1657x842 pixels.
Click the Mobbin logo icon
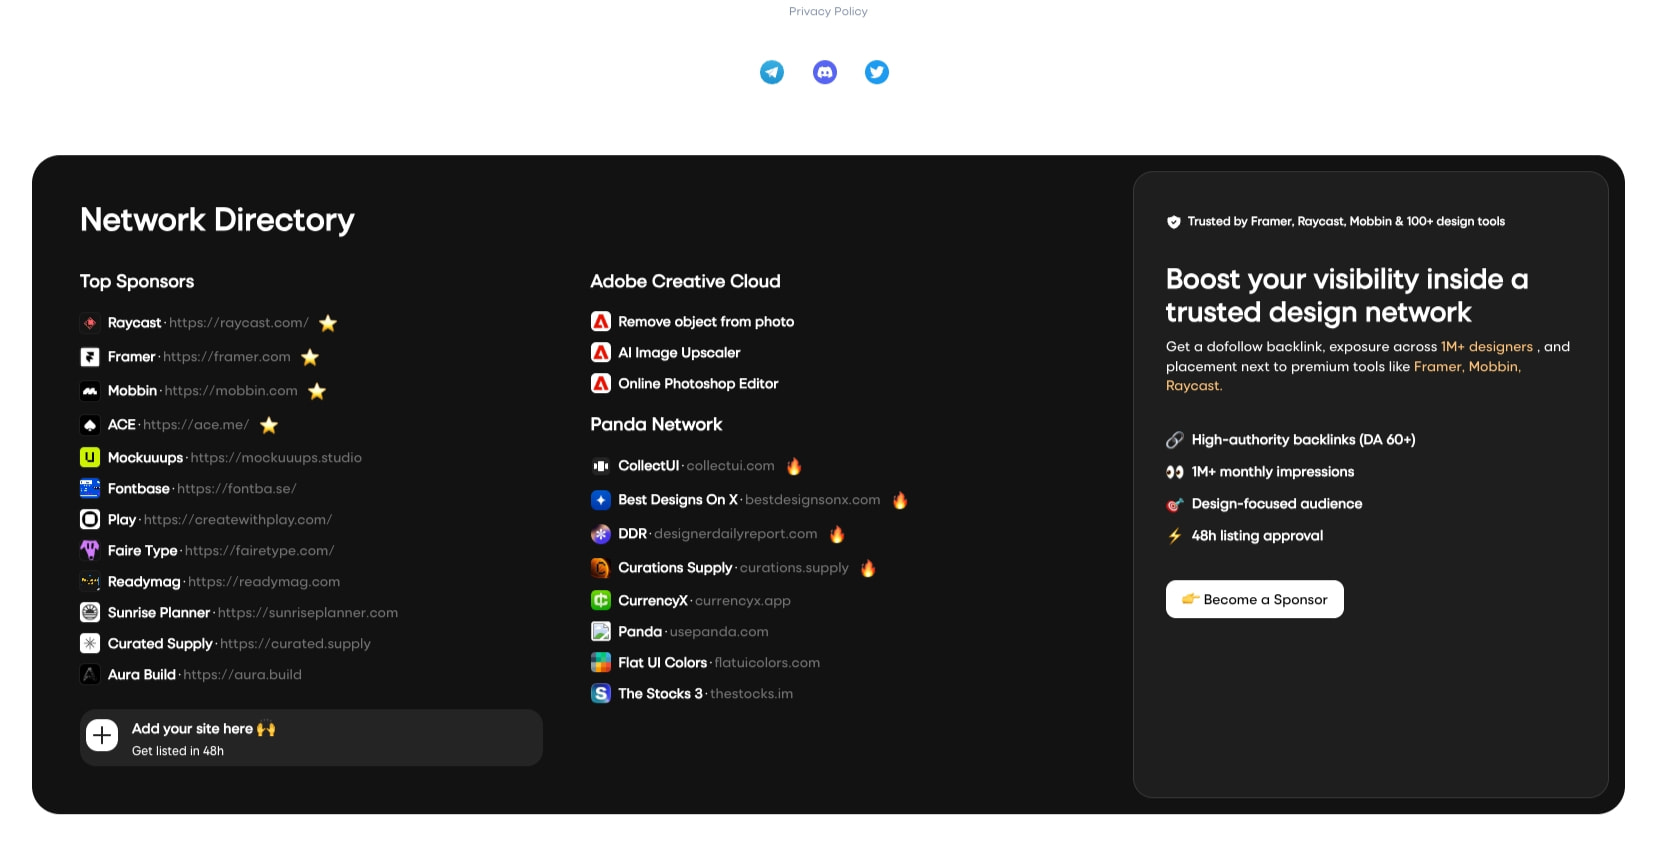90,391
